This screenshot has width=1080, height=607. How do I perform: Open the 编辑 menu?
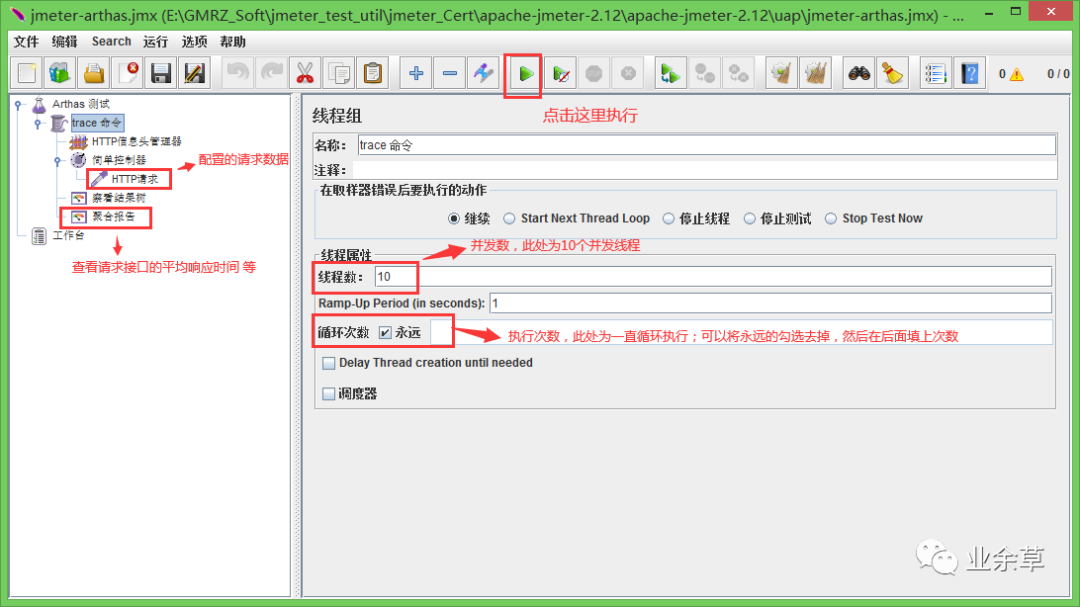click(x=65, y=42)
